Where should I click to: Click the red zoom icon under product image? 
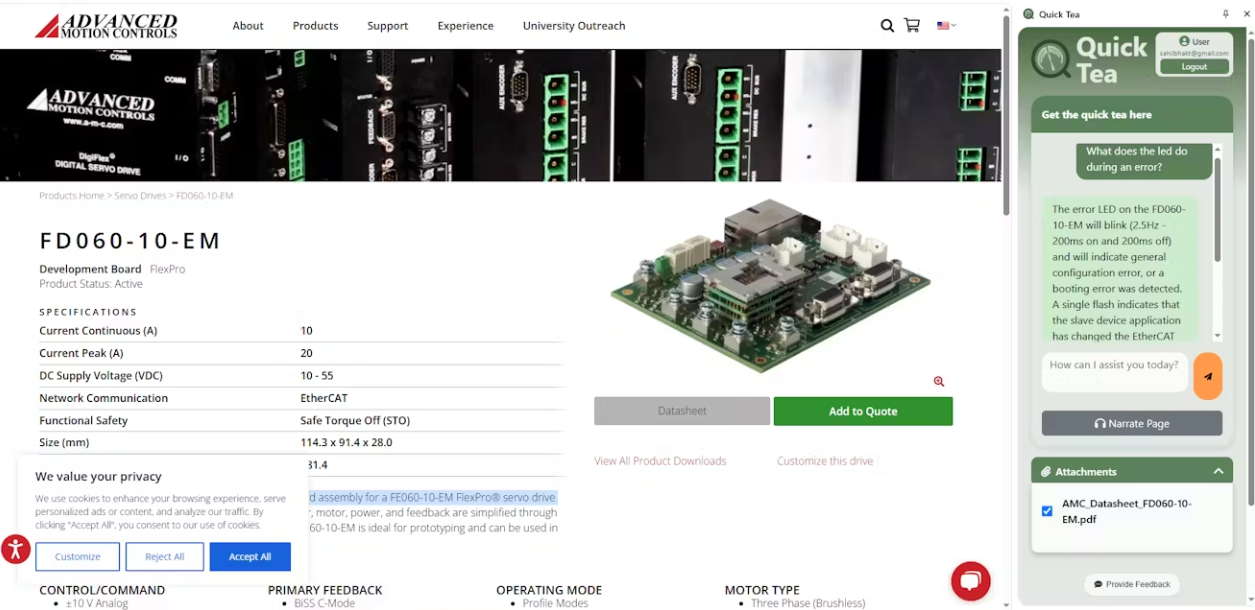coord(939,381)
